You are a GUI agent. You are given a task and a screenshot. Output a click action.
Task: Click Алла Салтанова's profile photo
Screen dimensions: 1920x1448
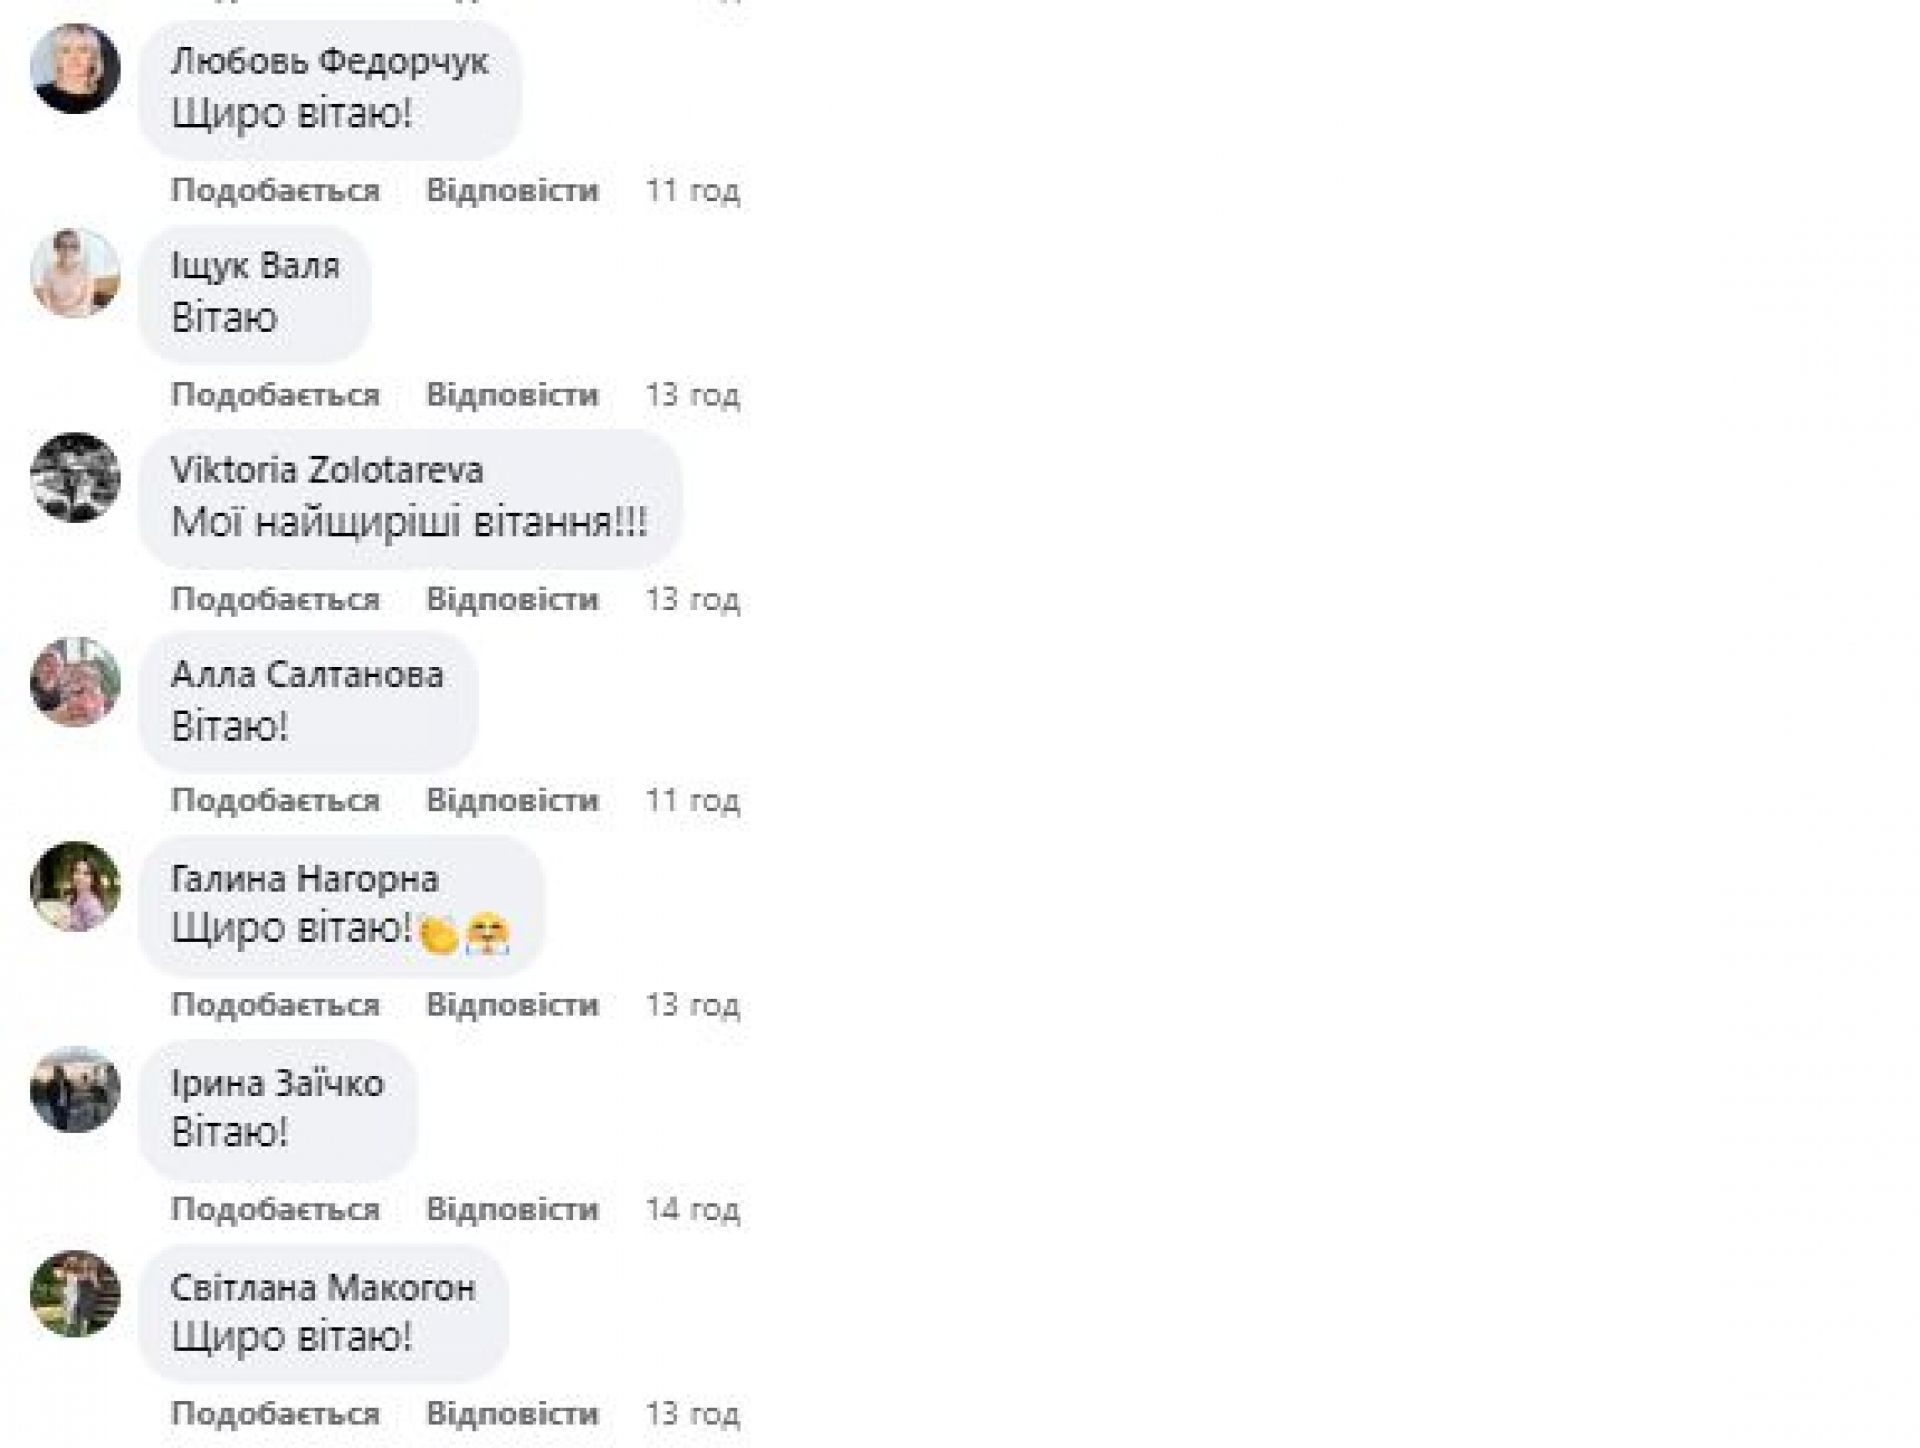[x=75, y=681]
